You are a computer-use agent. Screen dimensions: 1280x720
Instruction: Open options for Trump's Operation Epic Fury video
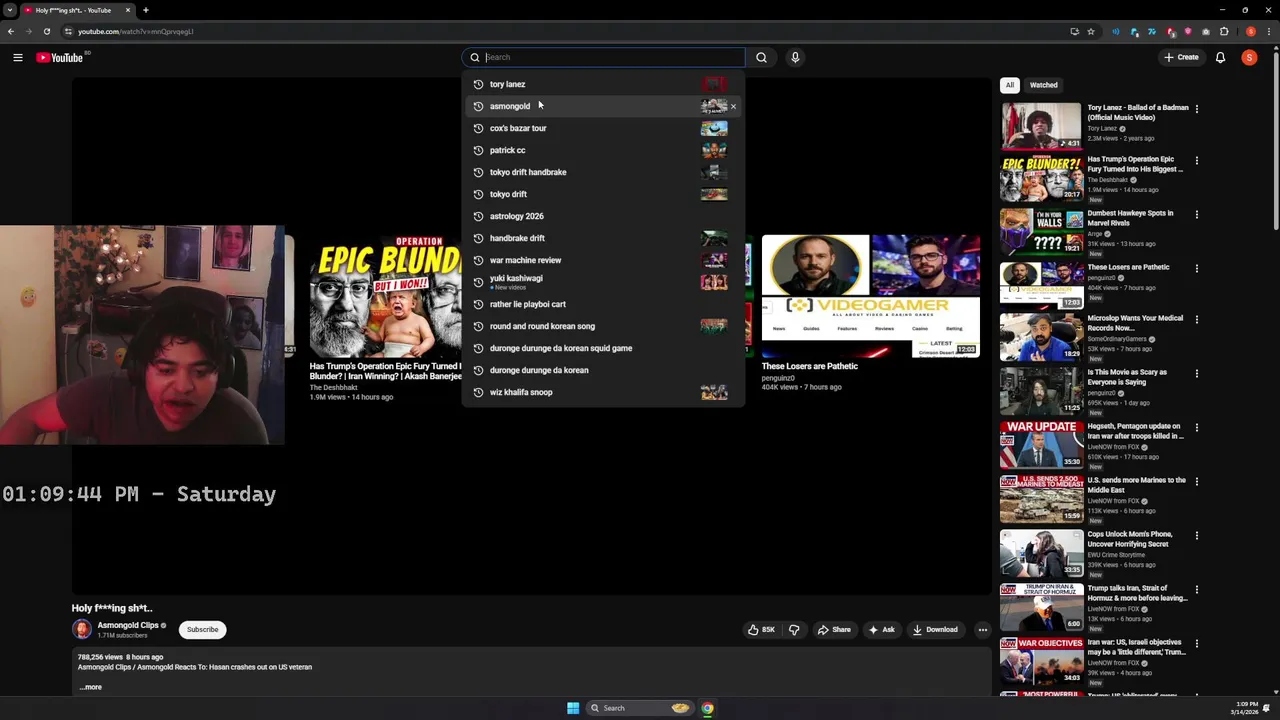1197,160
